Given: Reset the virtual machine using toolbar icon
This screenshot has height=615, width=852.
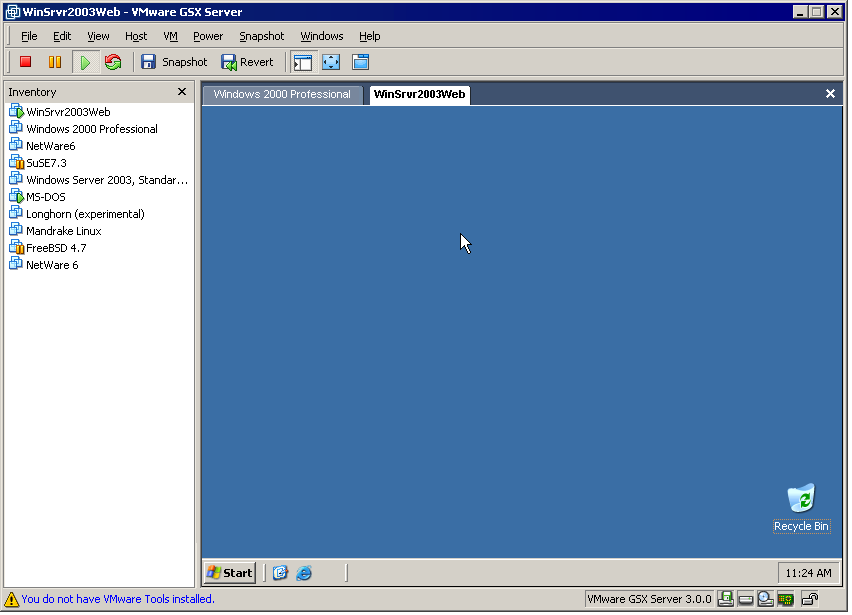Looking at the screenshot, I should pyautogui.click(x=113, y=62).
